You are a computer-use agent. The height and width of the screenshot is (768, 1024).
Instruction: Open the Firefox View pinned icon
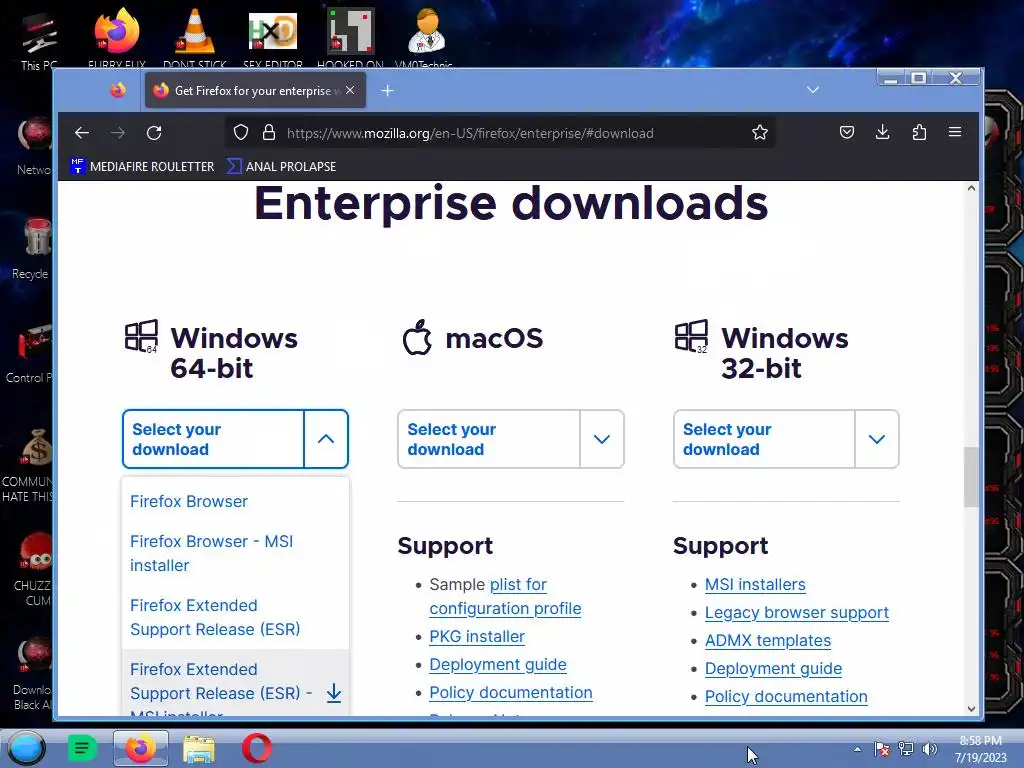point(118,90)
